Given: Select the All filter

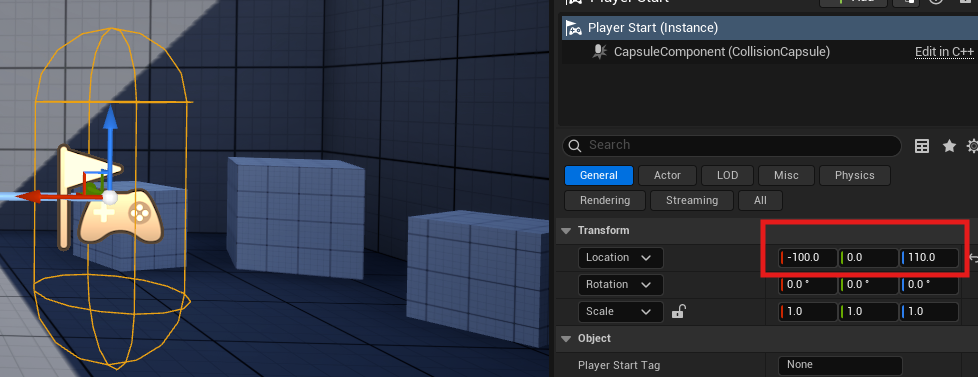Looking at the screenshot, I should pos(760,200).
